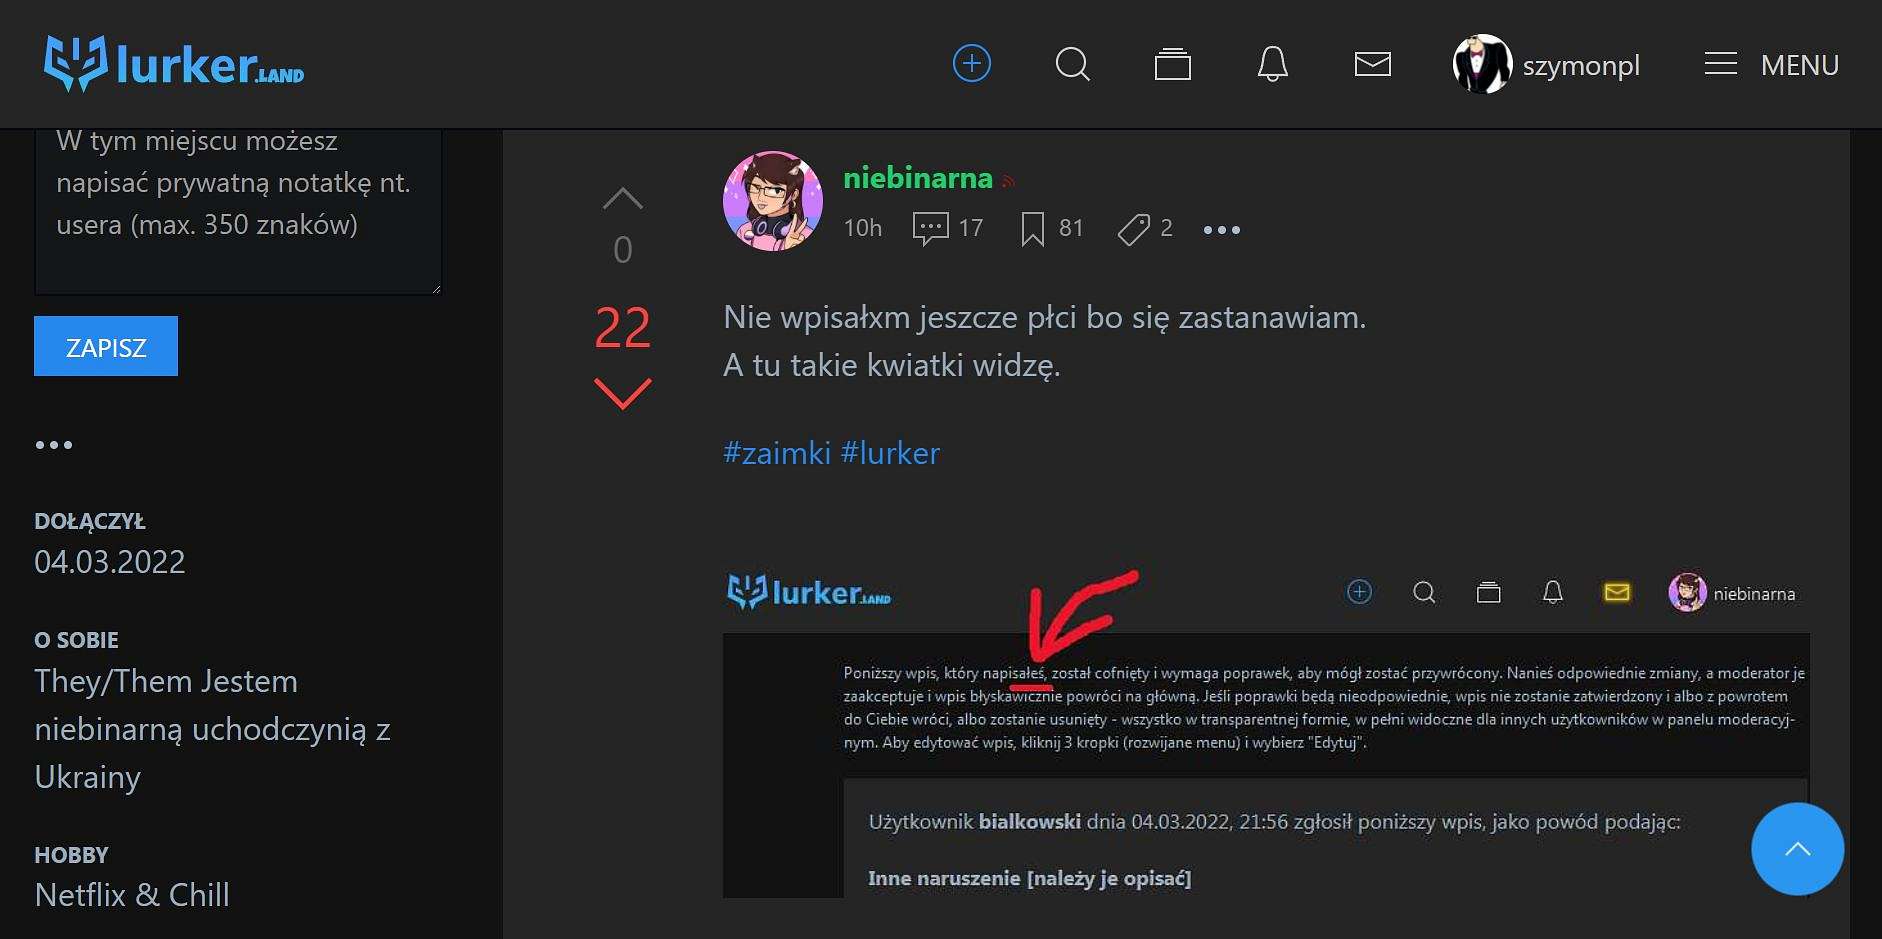Downvote the post with red down arrow
Image resolution: width=1882 pixels, height=939 pixels.
pyautogui.click(x=622, y=393)
